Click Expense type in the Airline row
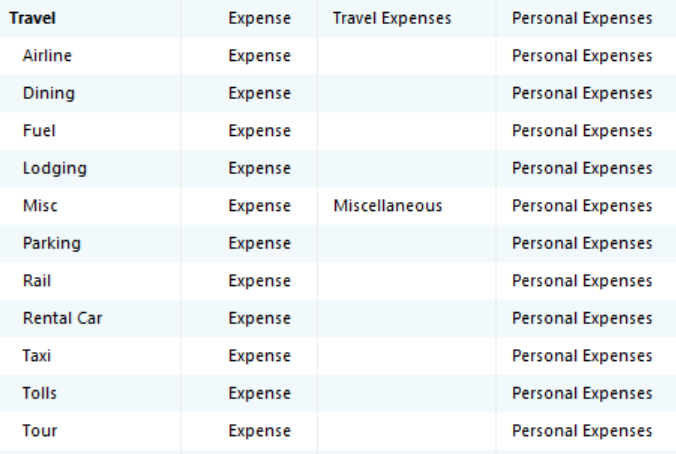 (x=260, y=56)
